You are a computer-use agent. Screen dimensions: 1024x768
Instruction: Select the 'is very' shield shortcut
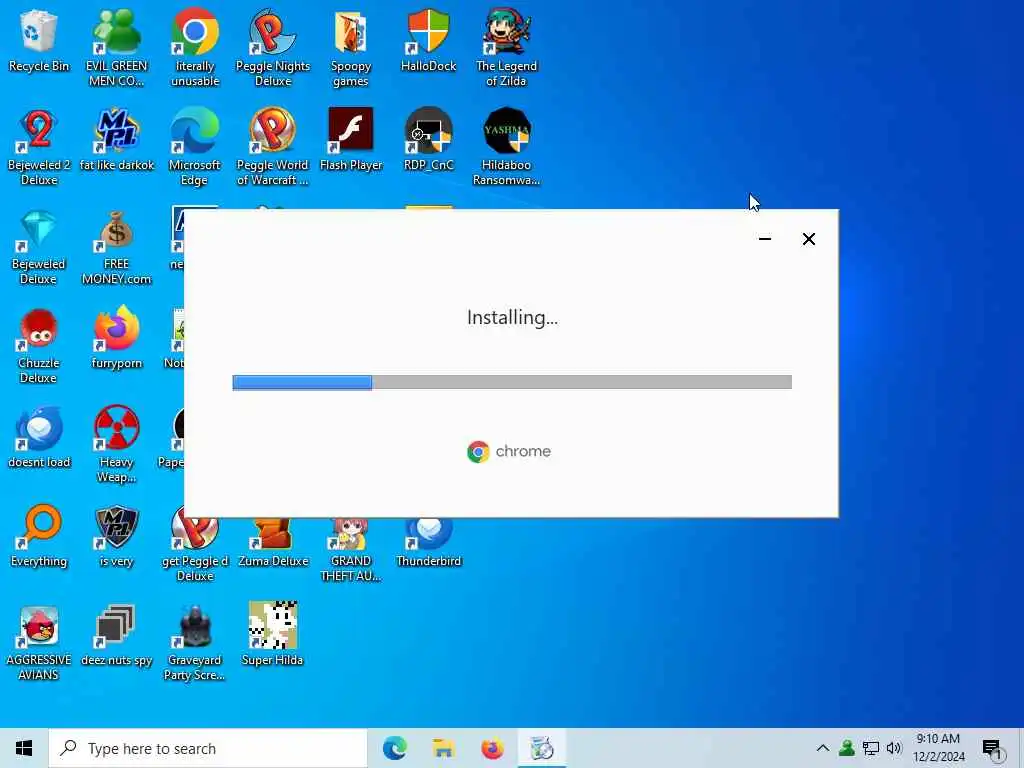(116, 536)
